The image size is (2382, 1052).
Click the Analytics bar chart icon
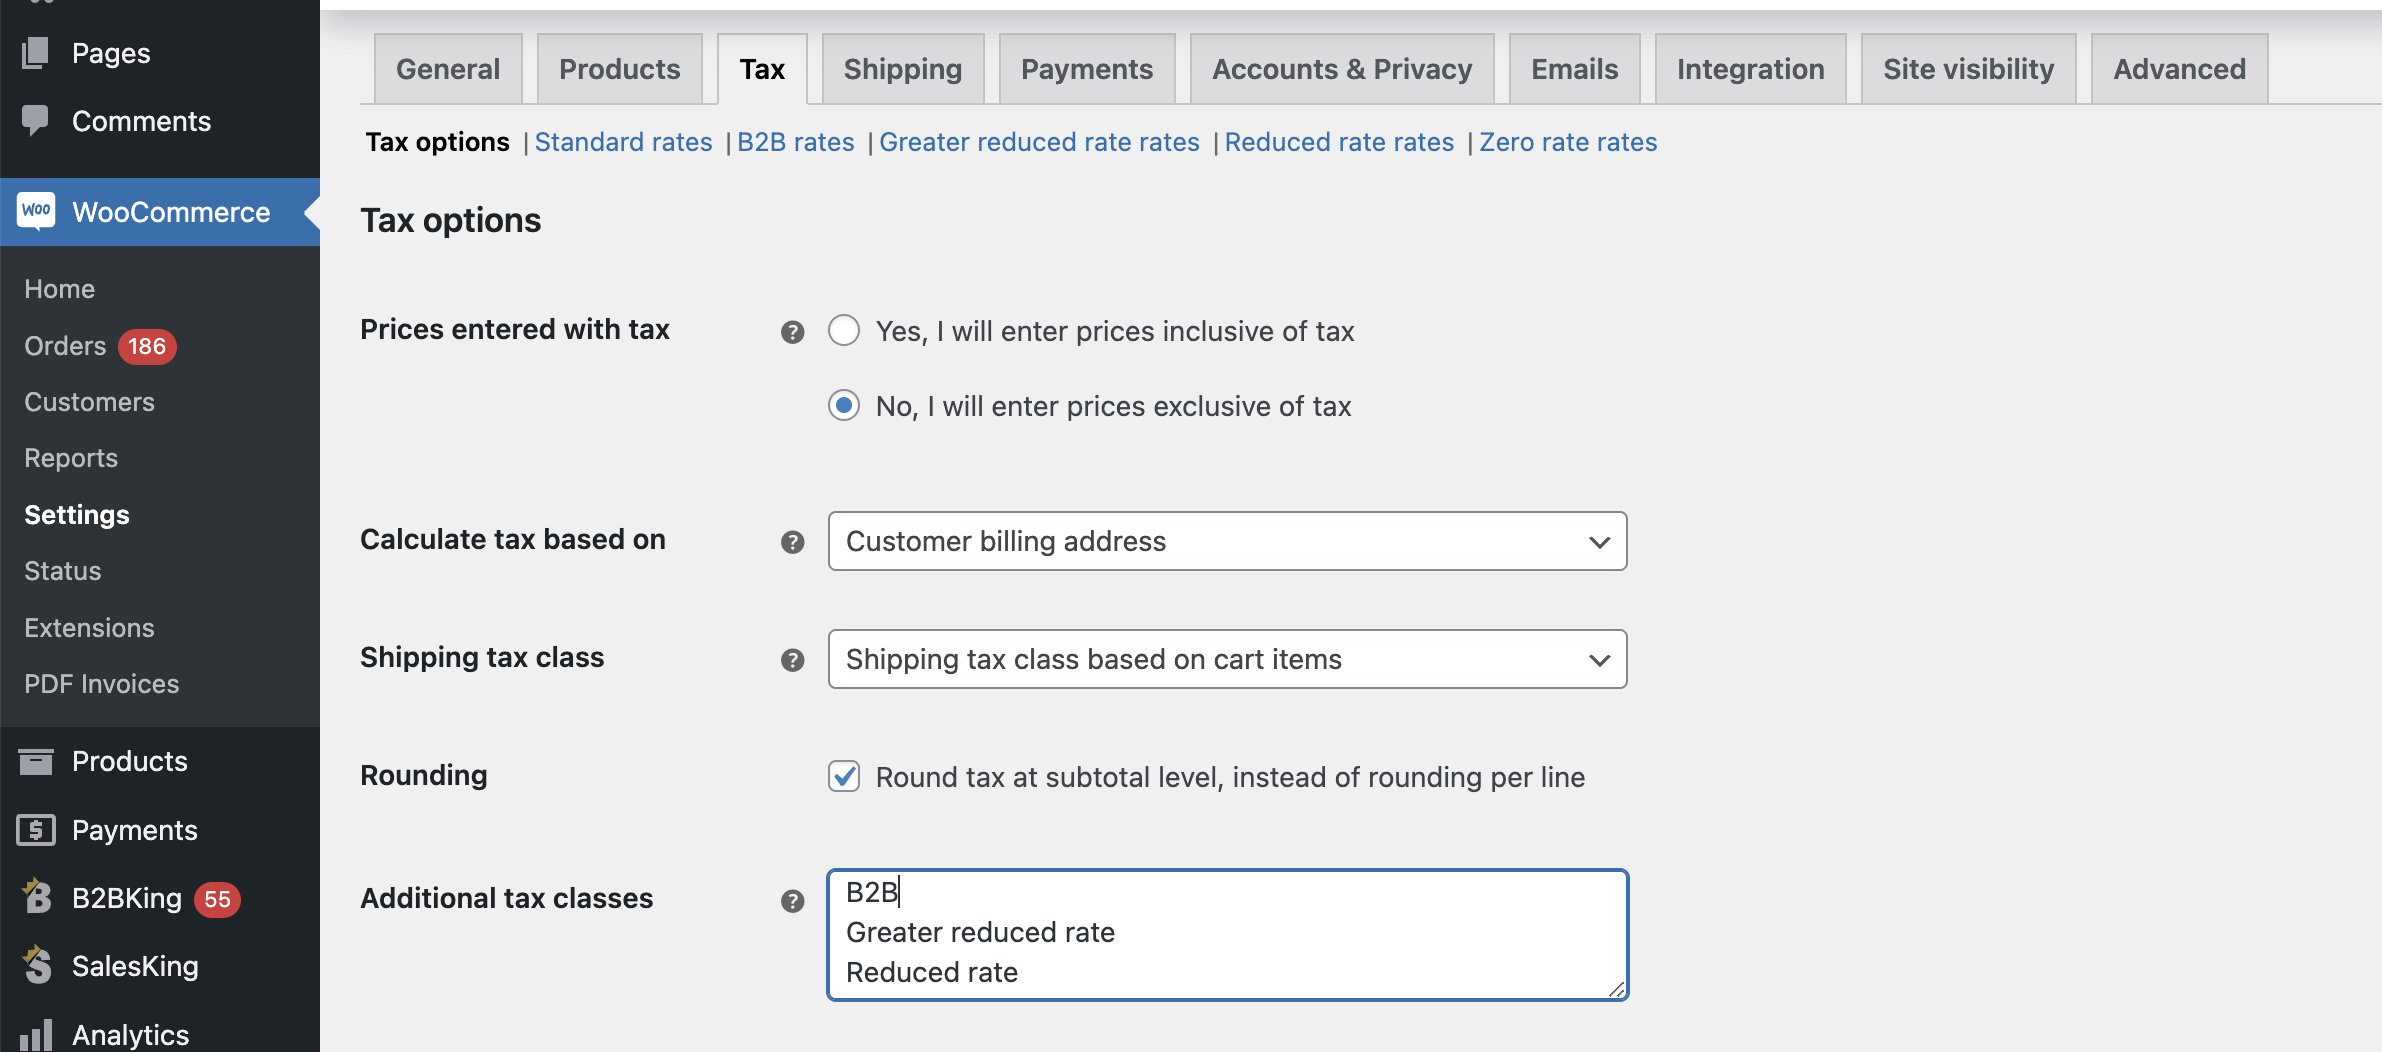pyautogui.click(x=36, y=1035)
